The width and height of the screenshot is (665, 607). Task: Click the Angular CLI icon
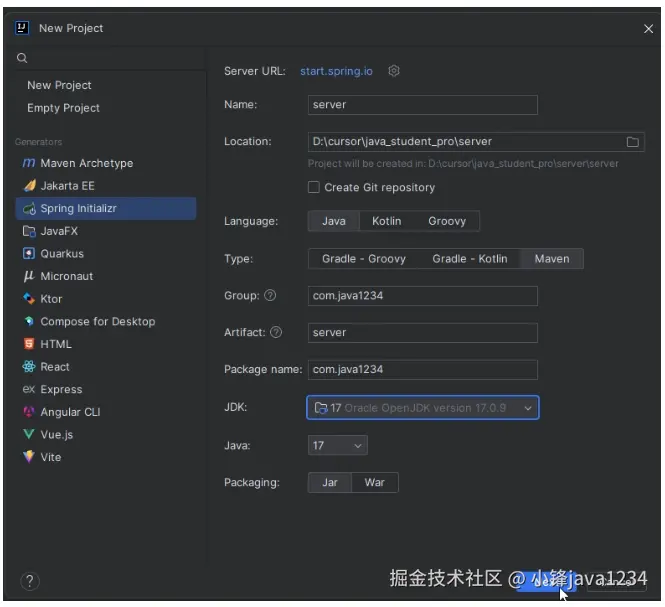click(29, 411)
